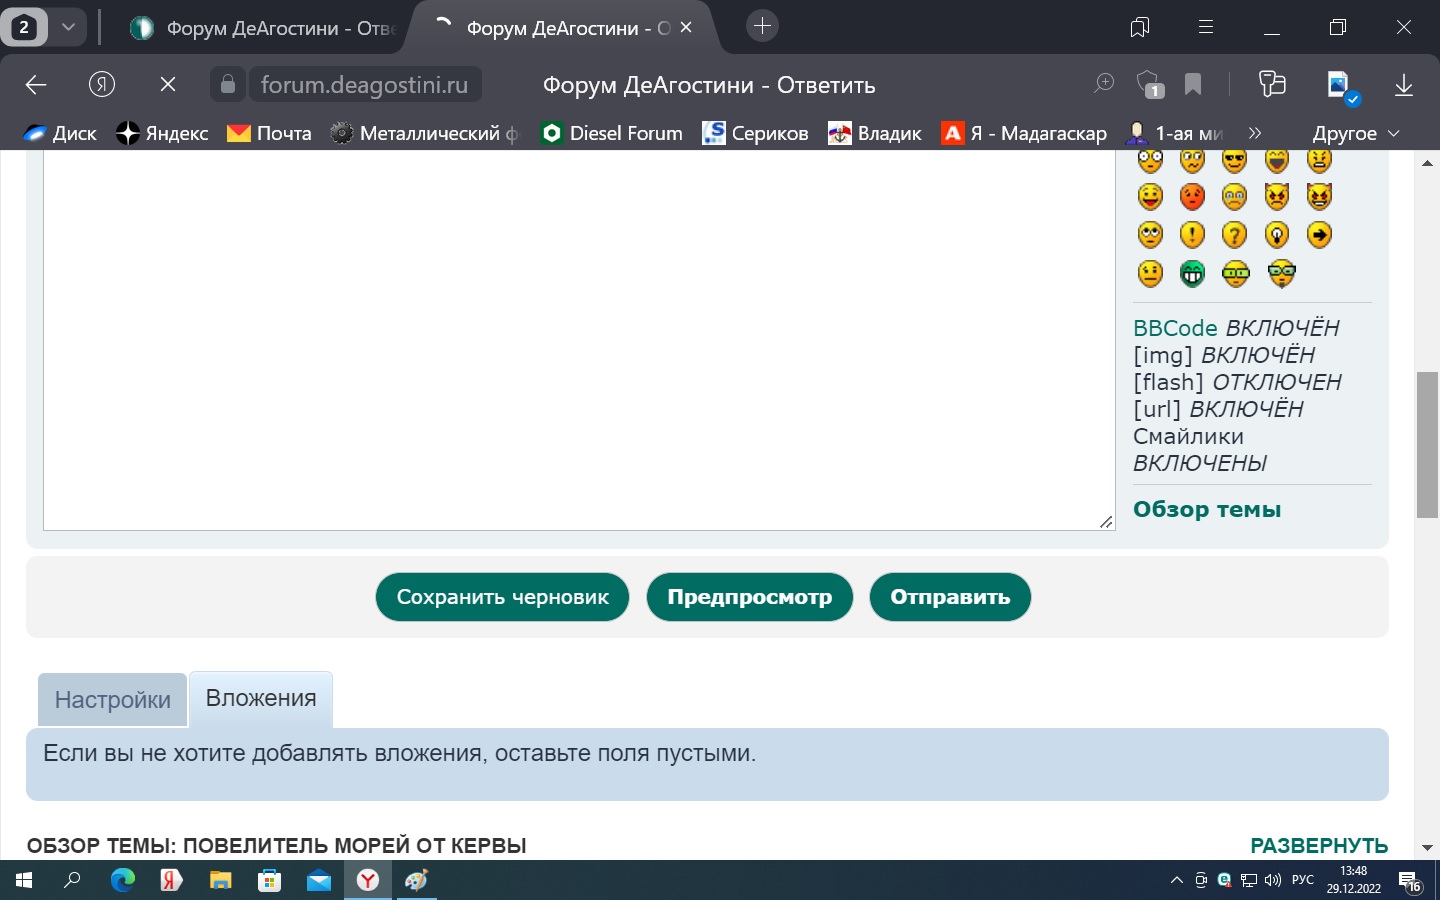Screen dimensions: 1440x900
Task: Expand the tab group dropdown arrow
Action: click(68, 27)
